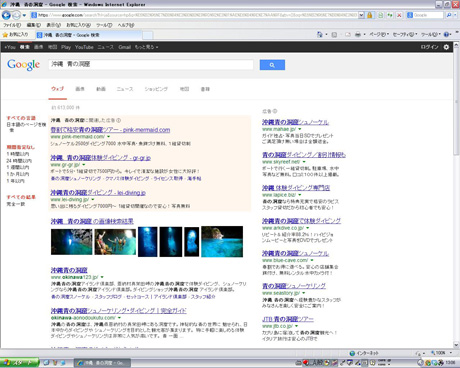Screen dimensions: 460x368
Task: Open dropdown arrow beside www.okinawa123.jp URL
Action: 102,277
